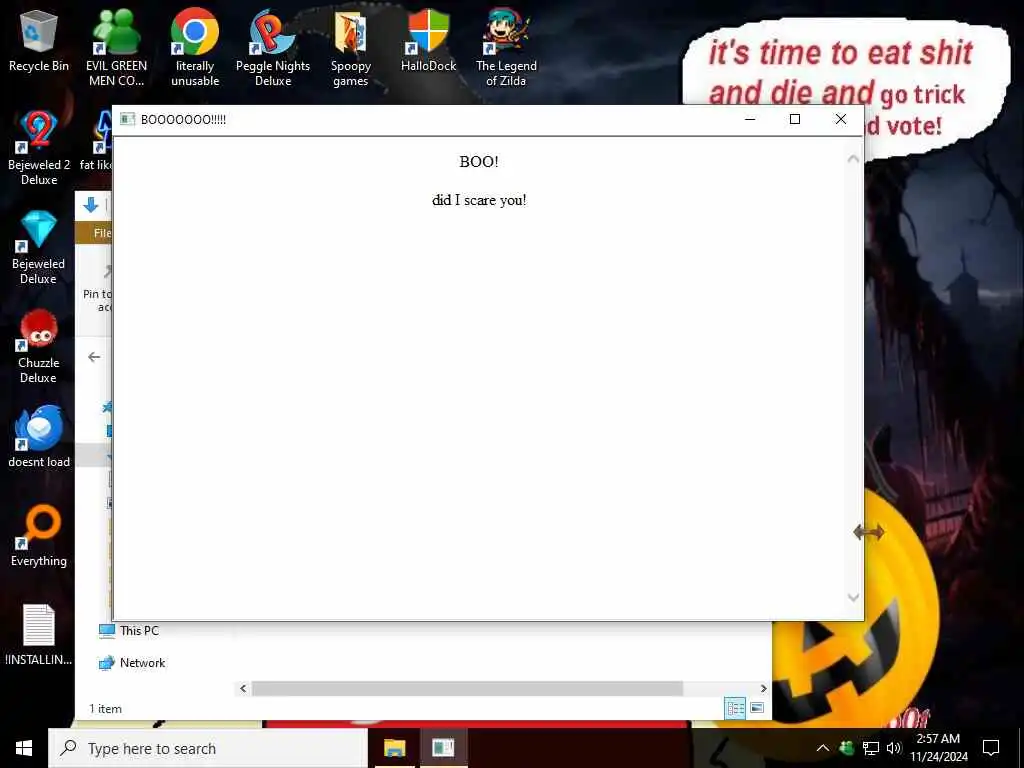Open the Bejeweled Deluxe diamond icon
The image size is (1024, 768).
point(39,247)
